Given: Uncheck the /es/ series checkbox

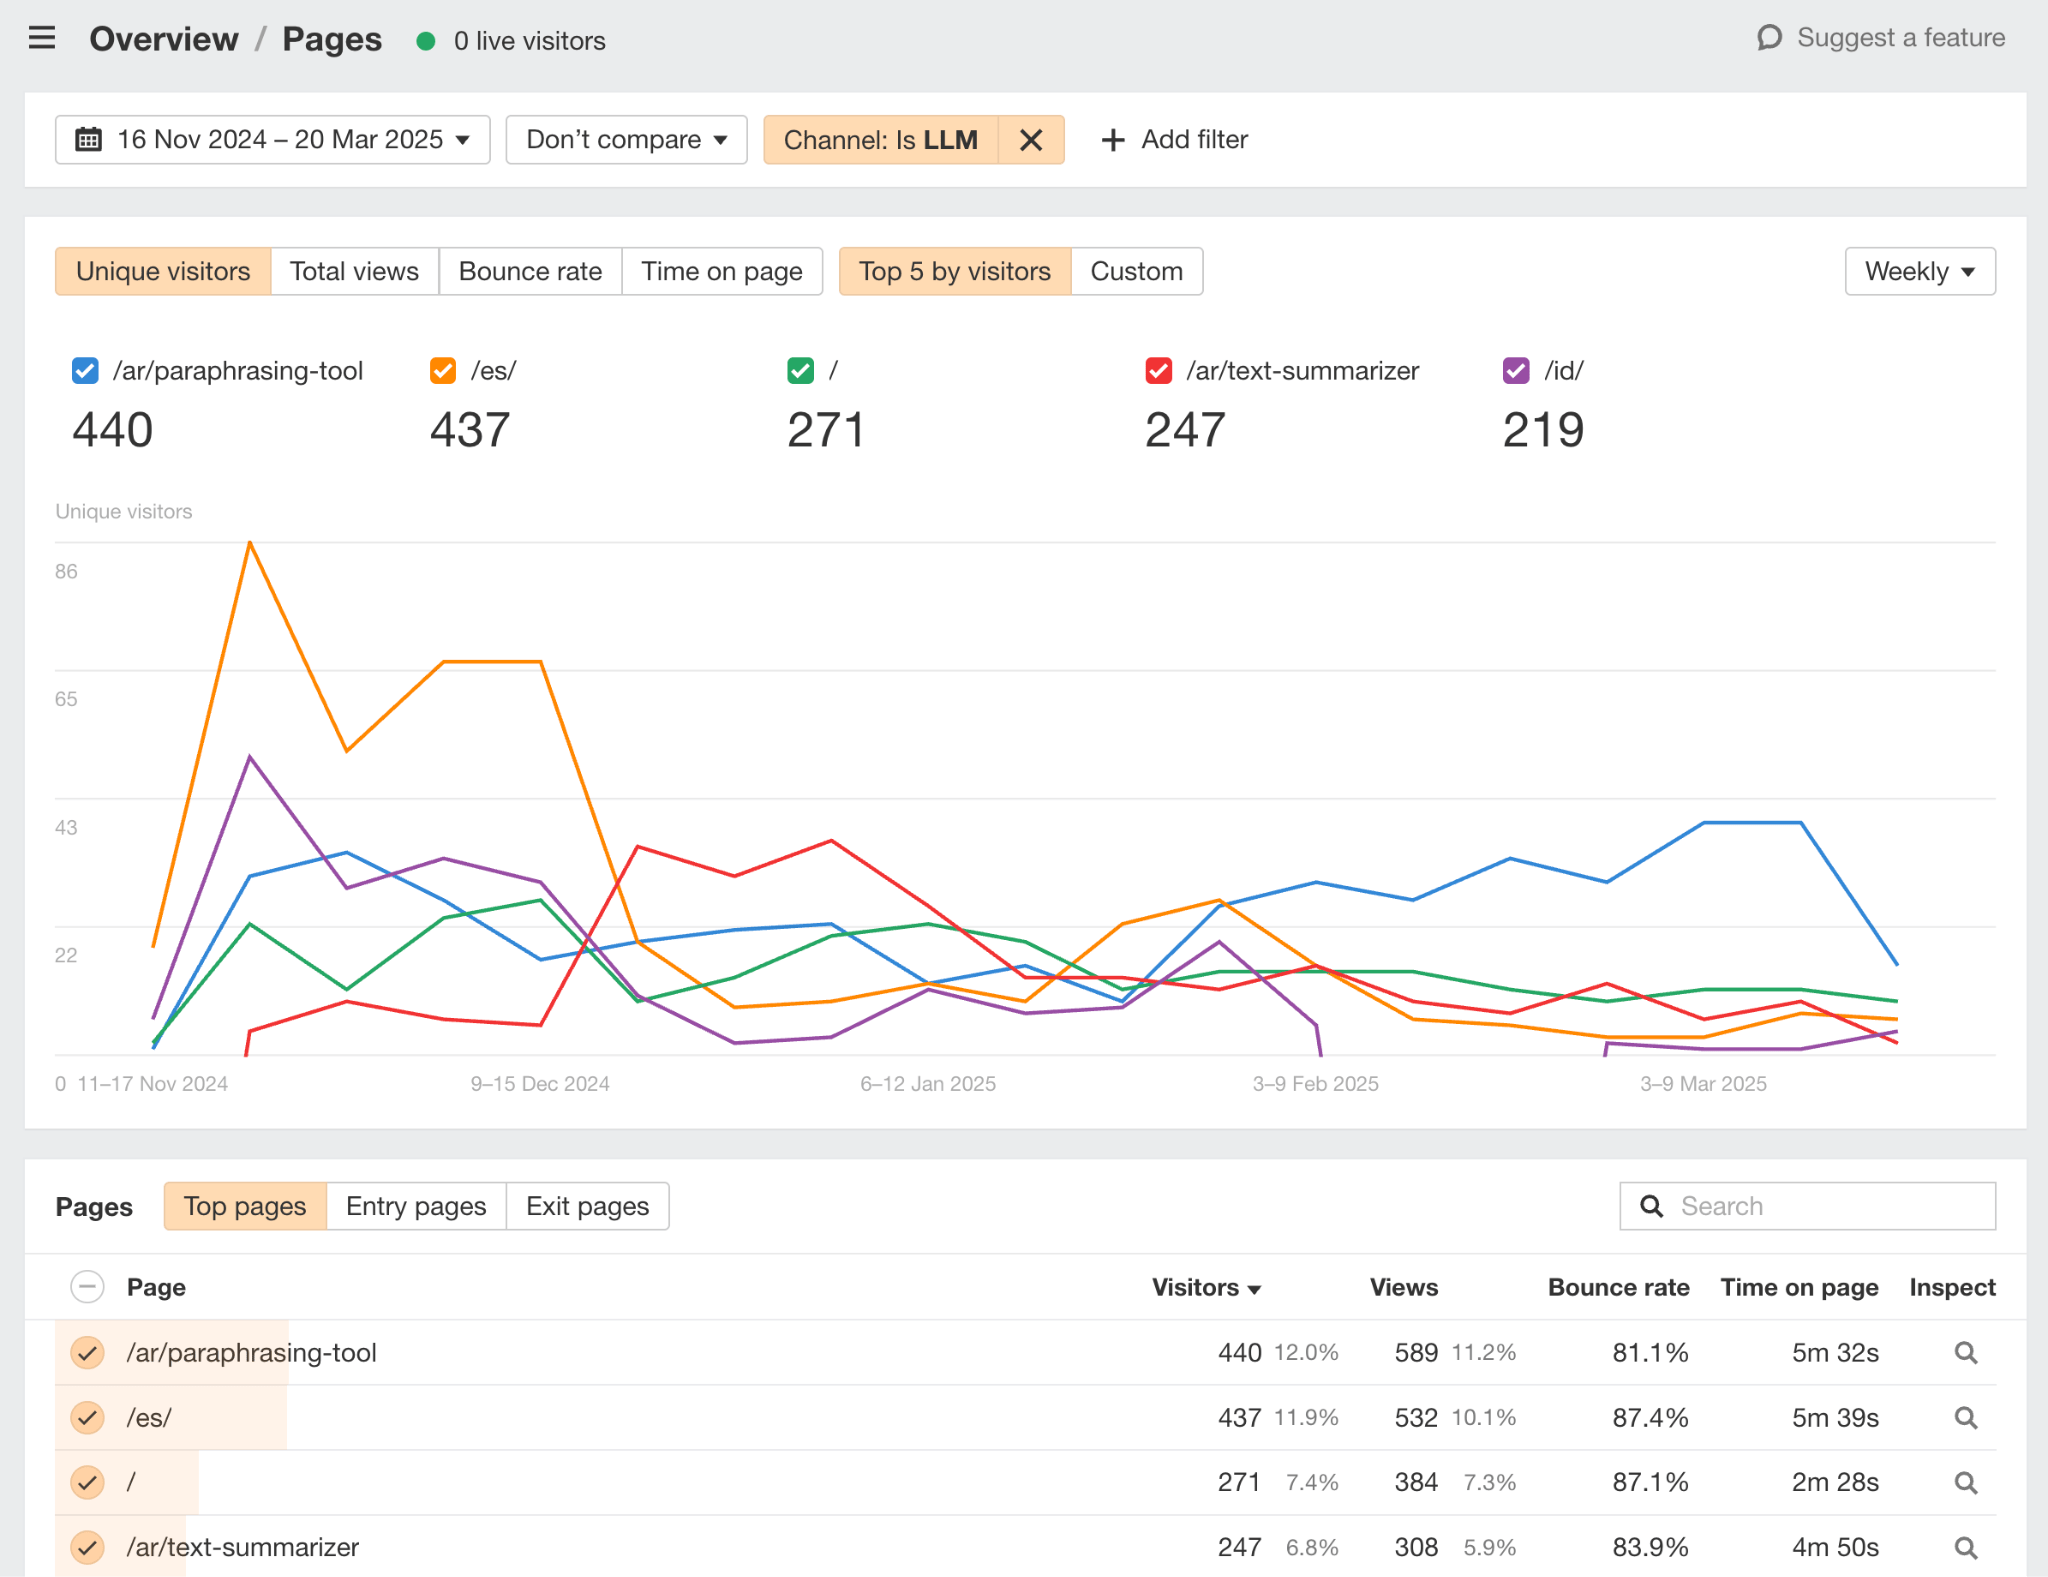Looking at the screenshot, I should click(441, 370).
